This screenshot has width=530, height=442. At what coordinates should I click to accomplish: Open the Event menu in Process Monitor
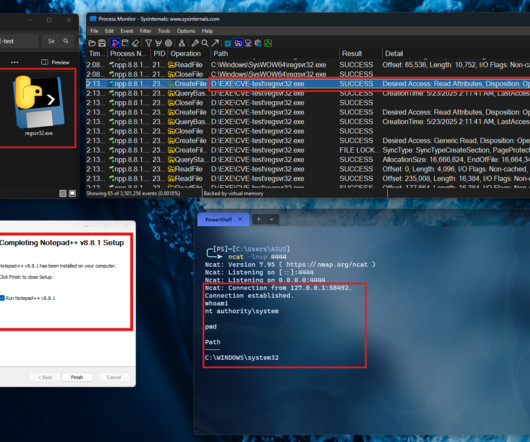pos(127,31)
